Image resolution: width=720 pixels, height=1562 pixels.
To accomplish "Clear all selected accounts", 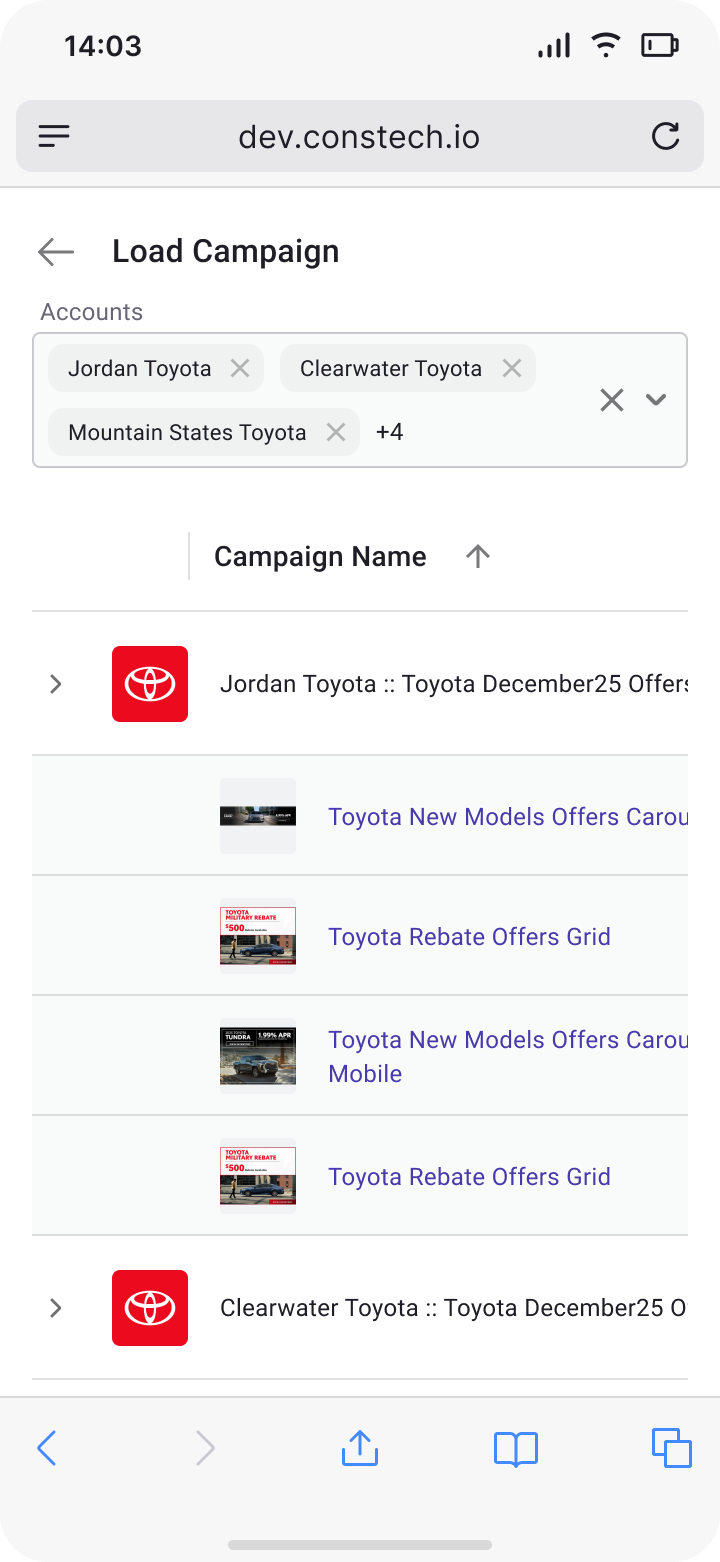I will 612,400.
